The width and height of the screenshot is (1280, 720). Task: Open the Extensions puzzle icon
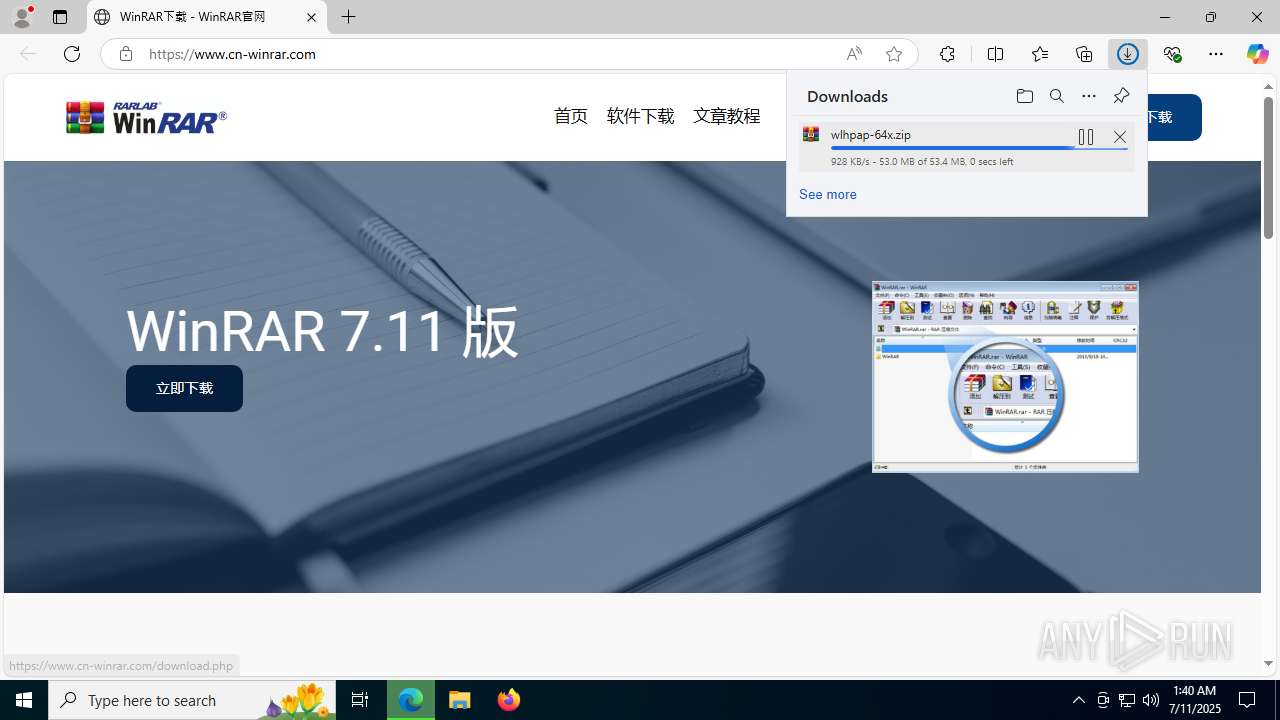947,54
